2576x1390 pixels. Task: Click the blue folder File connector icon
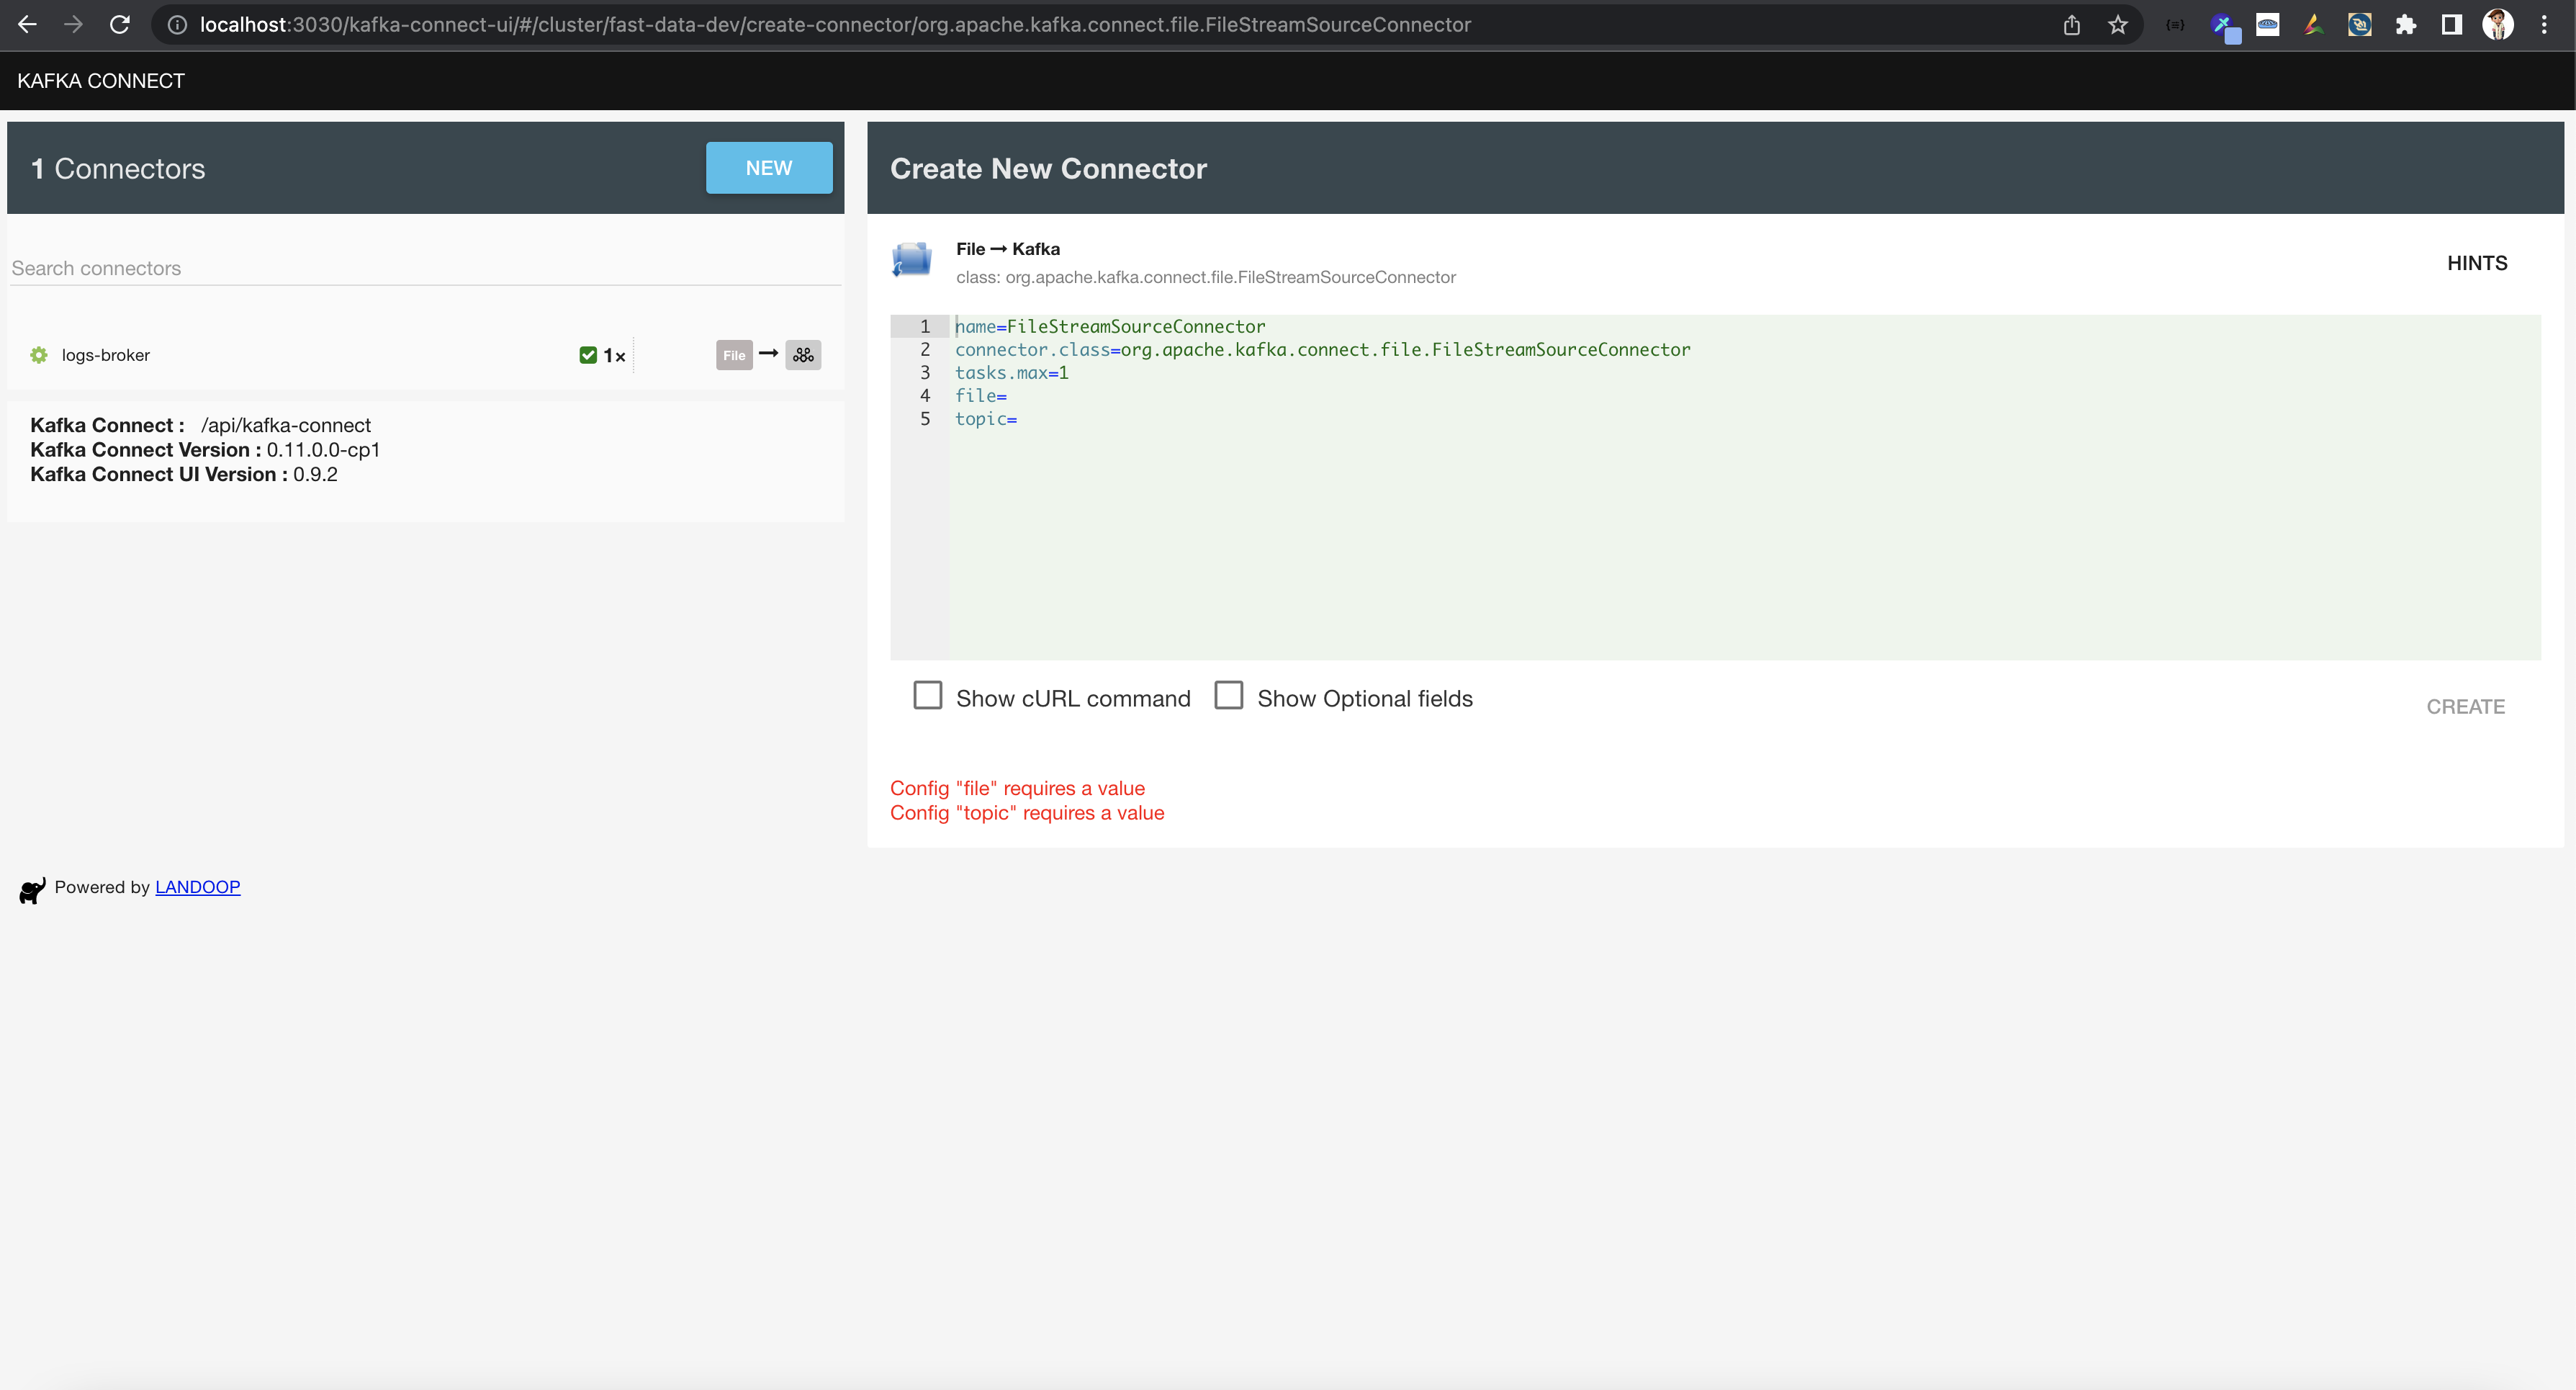pos(912,260)
